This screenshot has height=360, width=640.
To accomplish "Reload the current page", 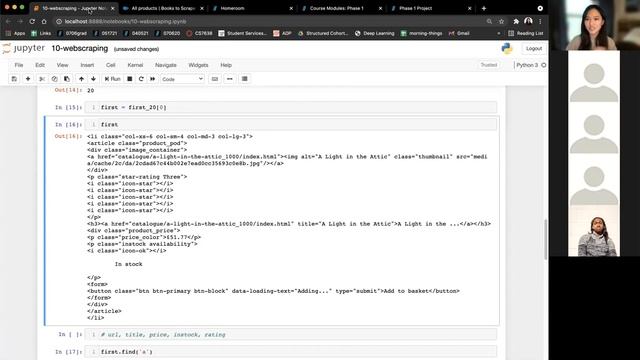I will point(32,21).
